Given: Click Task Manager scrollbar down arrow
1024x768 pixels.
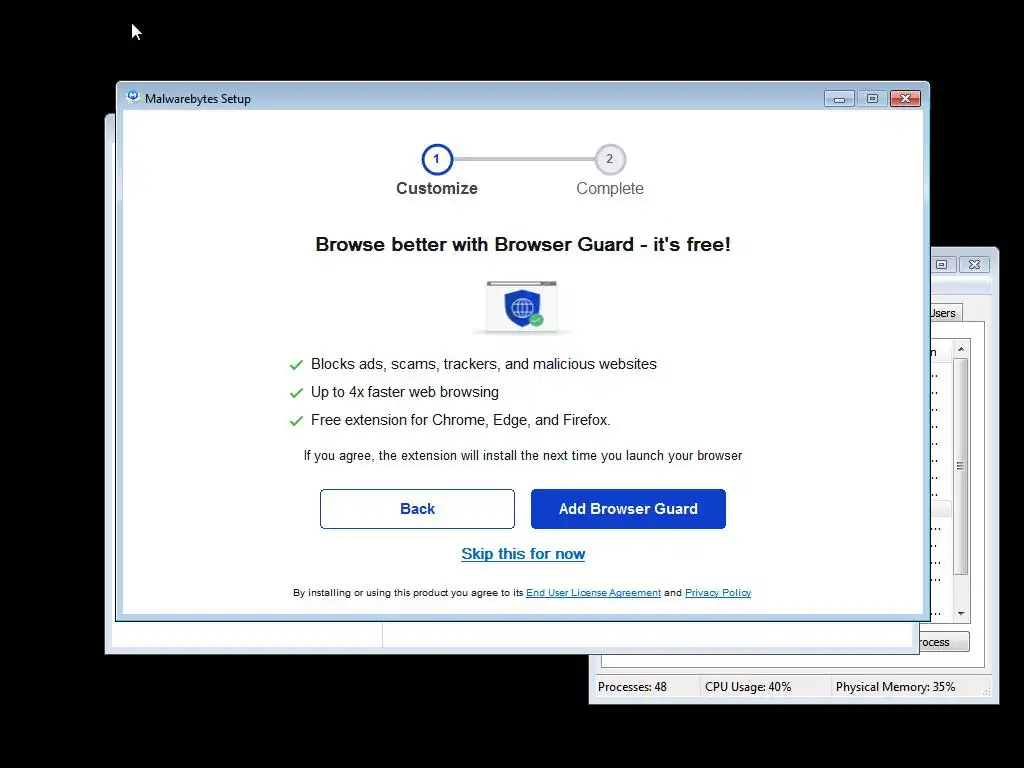Looking at the screenshot, I should (961, 613).
